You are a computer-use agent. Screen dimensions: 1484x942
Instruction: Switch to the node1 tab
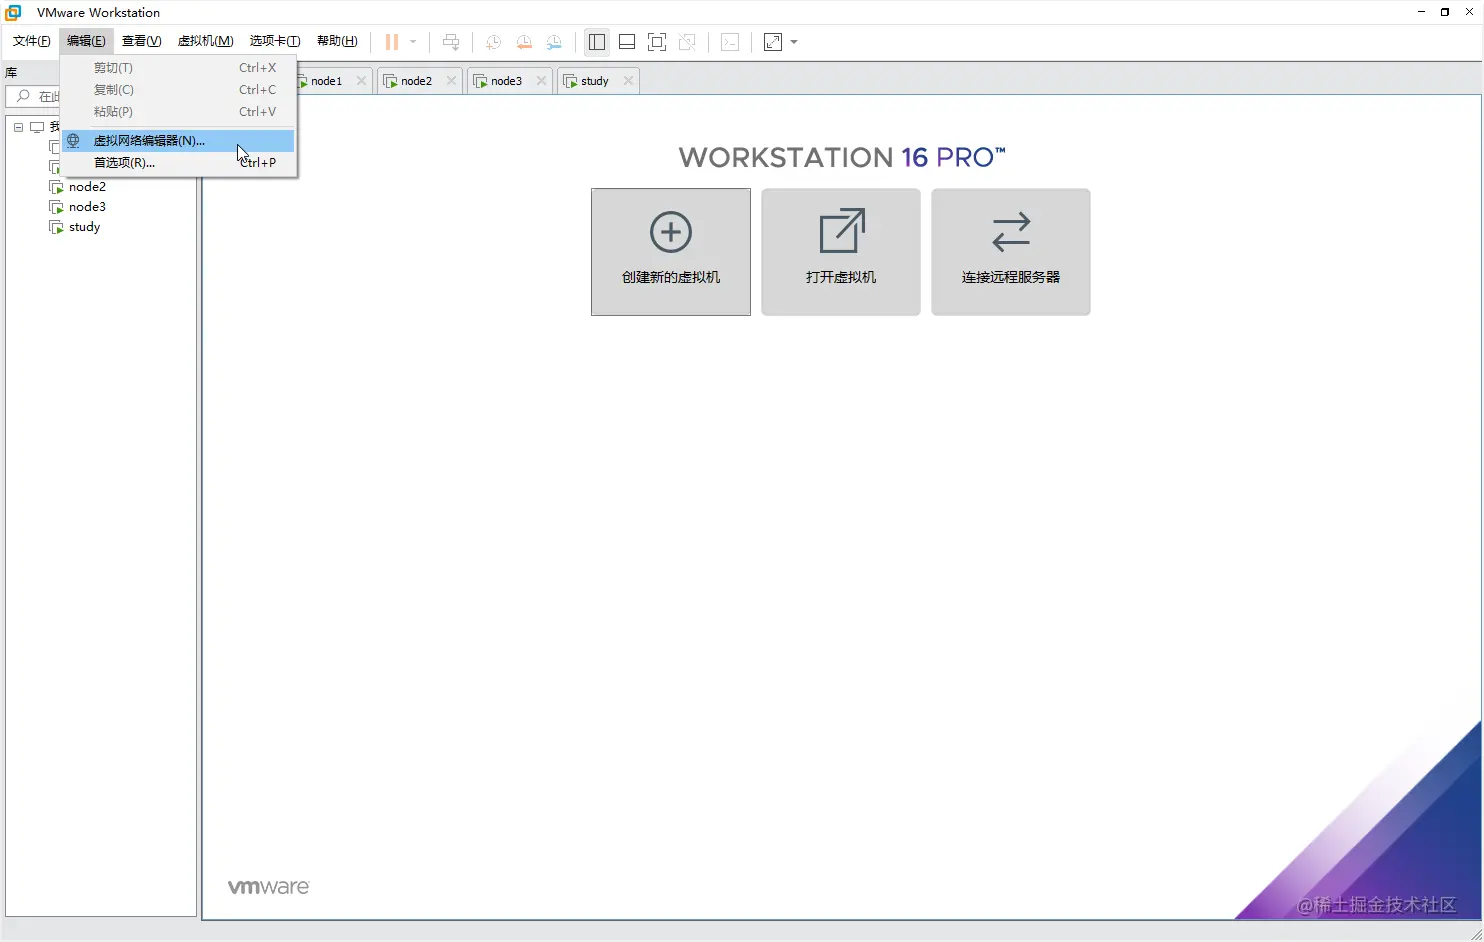326,81
